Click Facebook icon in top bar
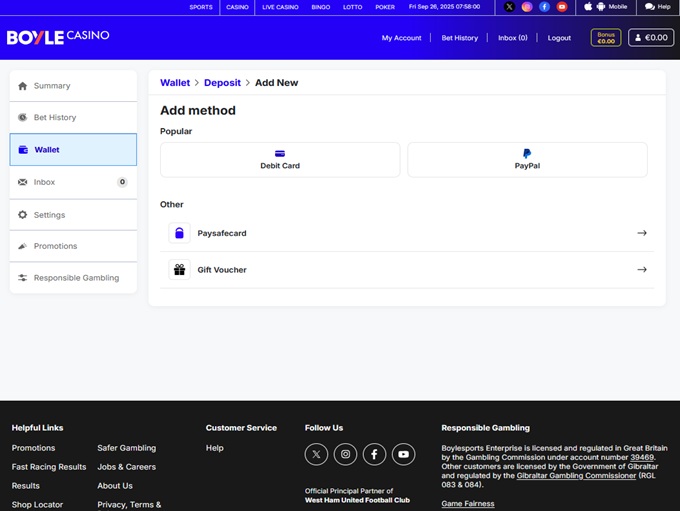Screen dimensions: 680x511 (x=544, y=6)
